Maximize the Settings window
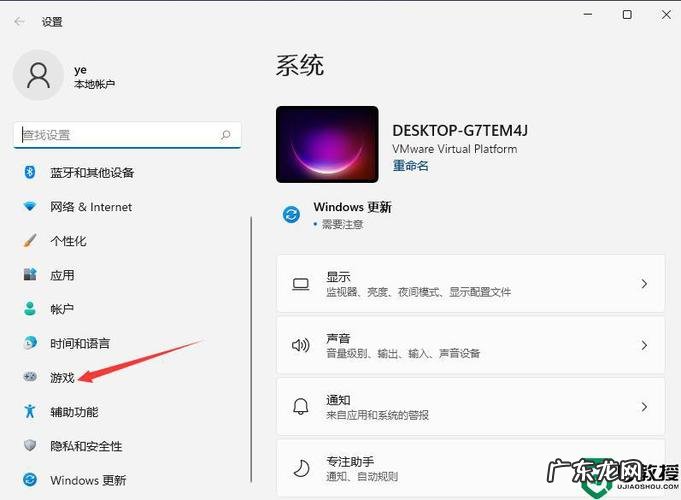Viewport: 681px width, 500px height. [627, 14]
